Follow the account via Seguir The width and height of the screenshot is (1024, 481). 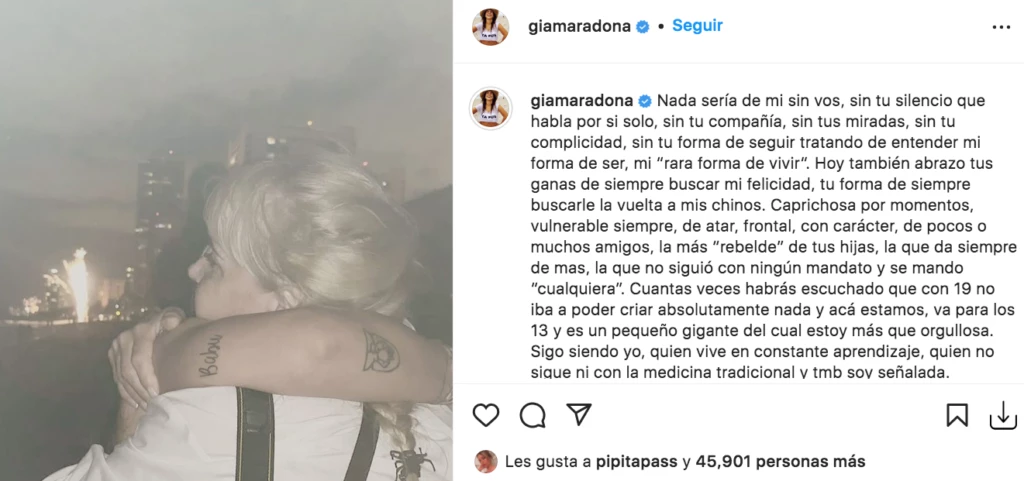click(697, 26)
